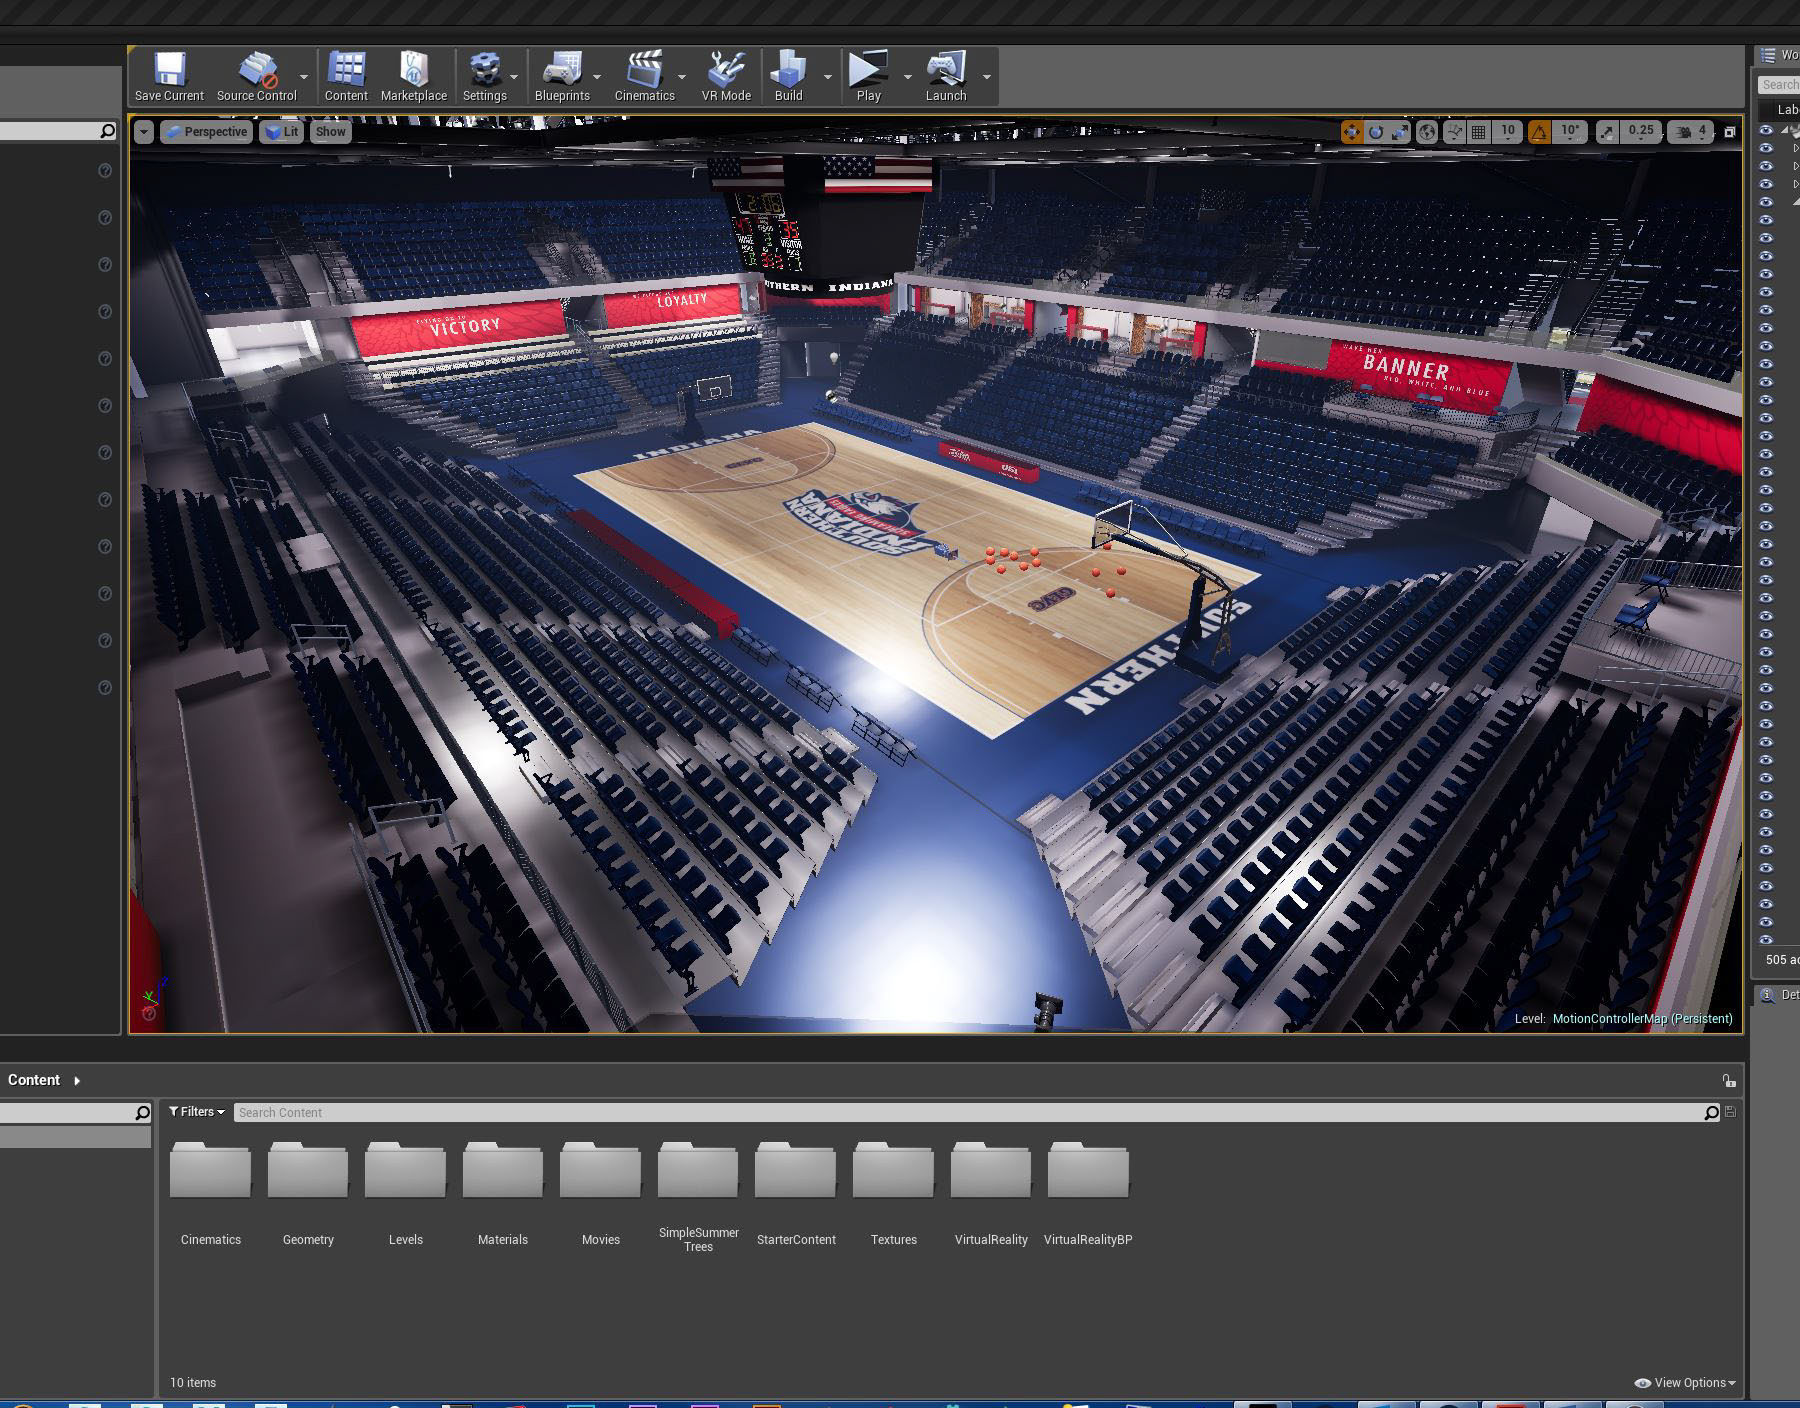Image resolution: width=1800 pixels, height=1408 pixels.
Task: Open scale snap value 0.25 dropdown
Action: (x=1641, y=132)
